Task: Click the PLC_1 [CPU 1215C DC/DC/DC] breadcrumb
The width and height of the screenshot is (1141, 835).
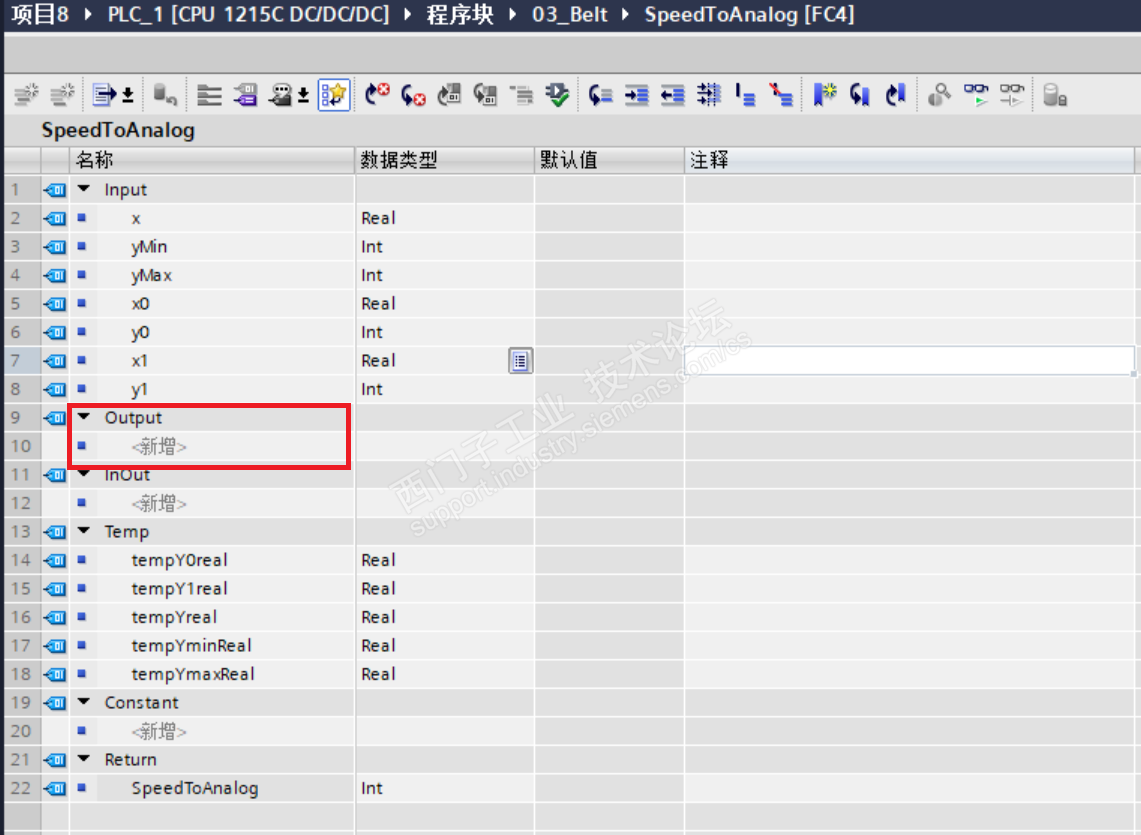Action: (x=248, y=15)
